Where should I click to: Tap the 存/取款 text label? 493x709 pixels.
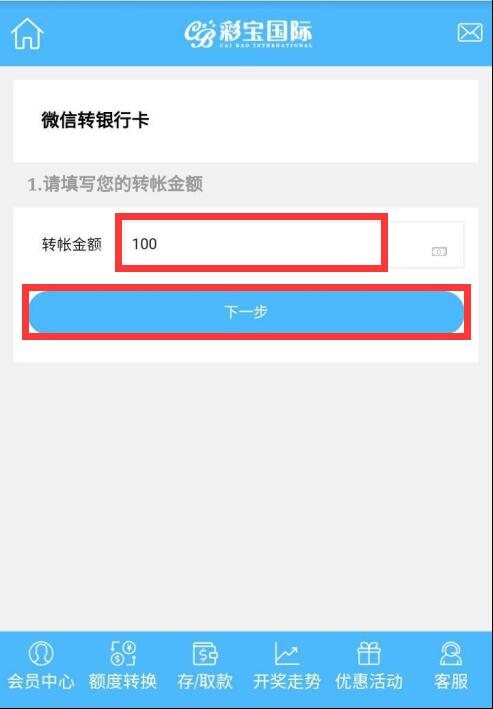click(205, 681)
